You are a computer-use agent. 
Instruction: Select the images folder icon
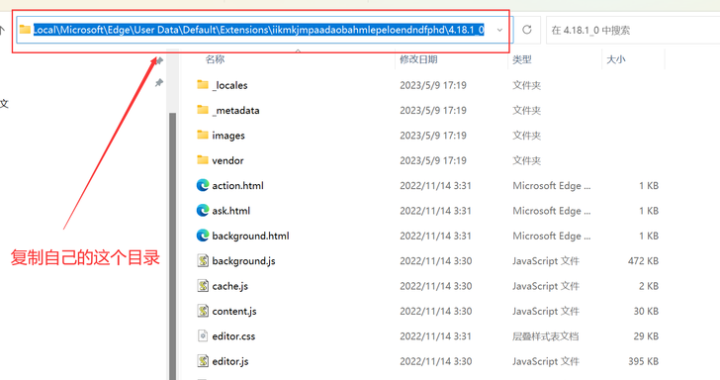click(202, 135)
